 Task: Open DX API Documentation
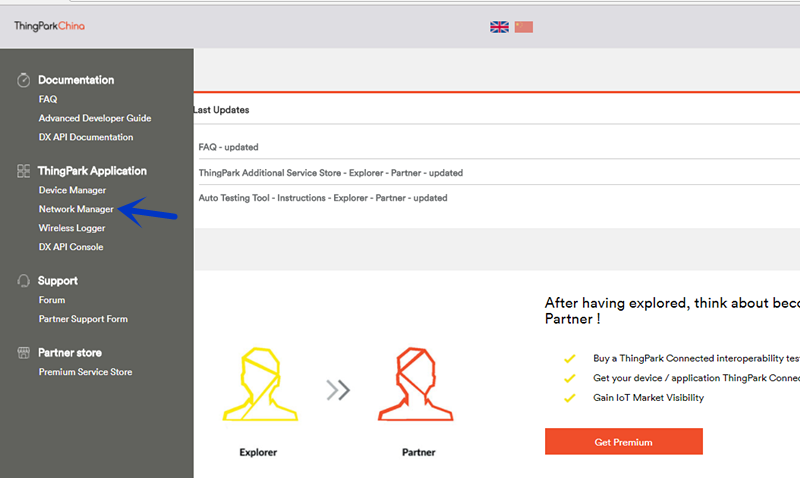click(x=86, y=137)
